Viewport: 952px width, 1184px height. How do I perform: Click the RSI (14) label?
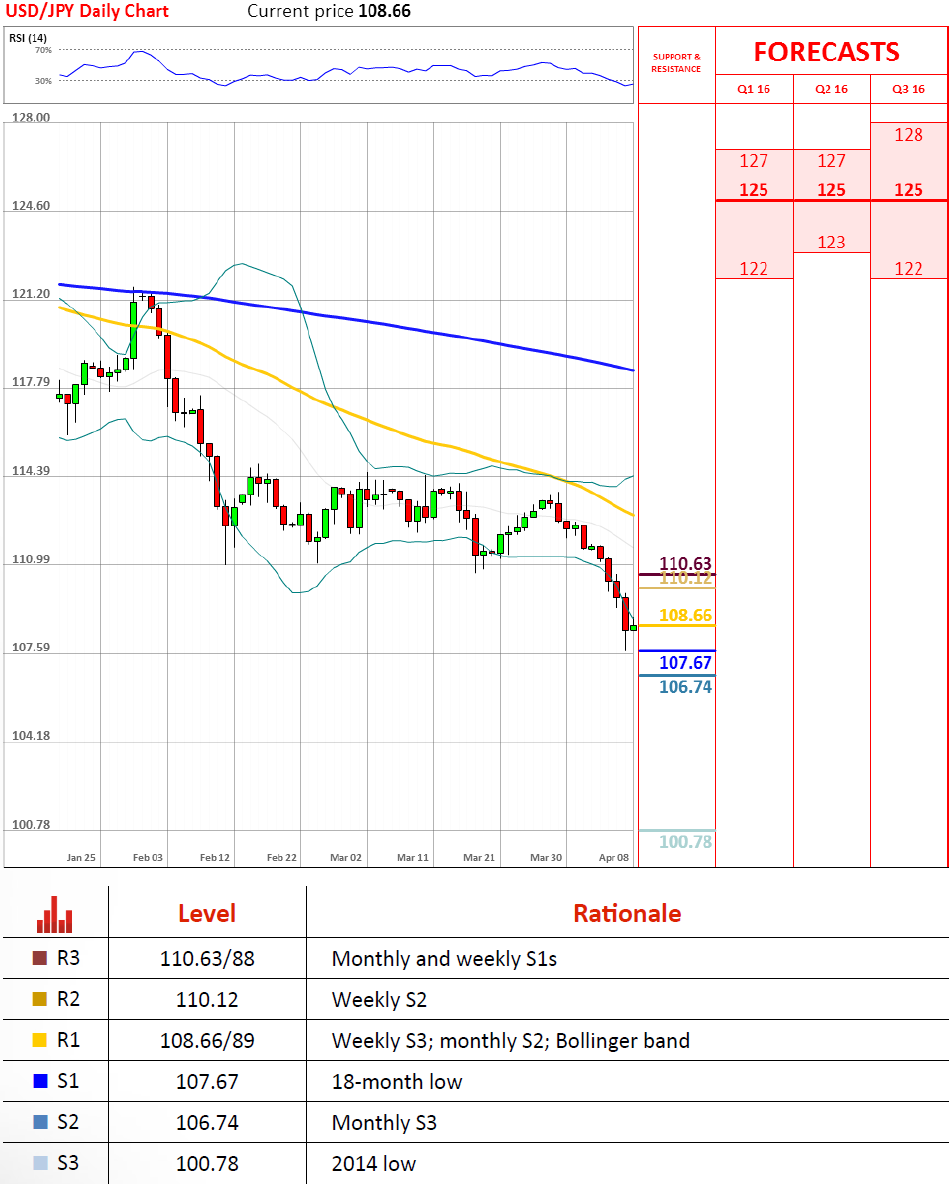[28, 38]
